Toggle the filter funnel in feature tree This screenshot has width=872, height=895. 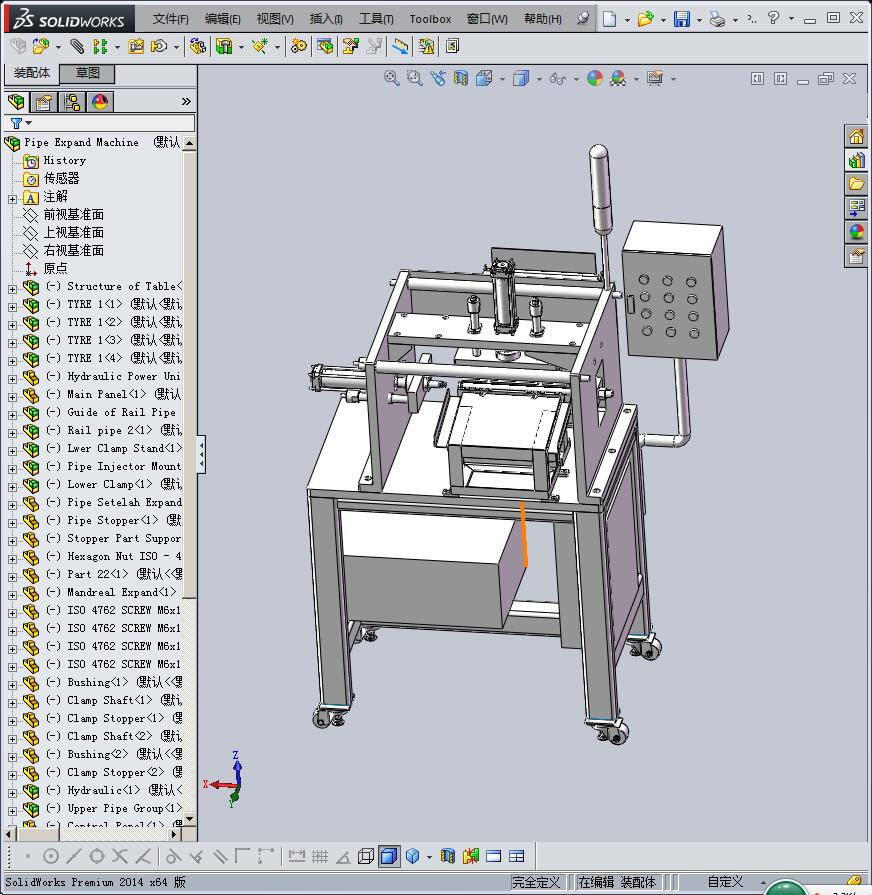[17, 123]
